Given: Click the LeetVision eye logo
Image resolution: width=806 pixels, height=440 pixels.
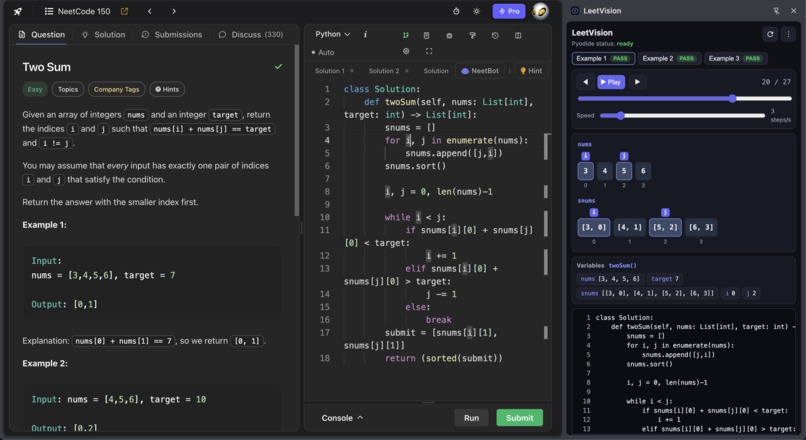Looking at the screenshot, I should pos(575,11).
